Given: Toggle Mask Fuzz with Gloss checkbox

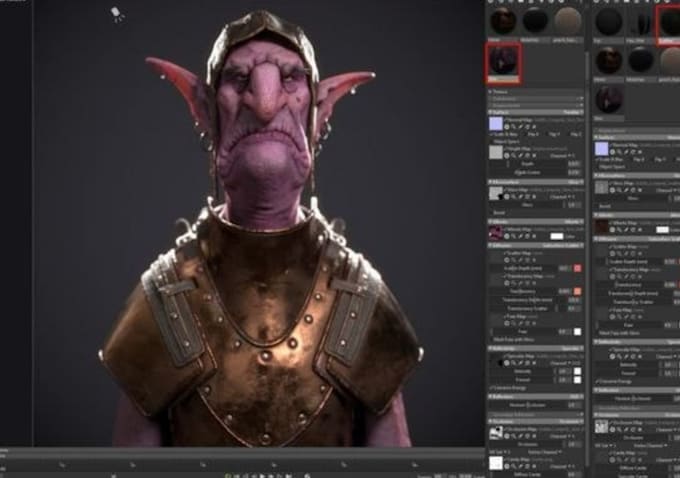Looking at the screenshot, I should pyautogui.click(x=492, y=340).
